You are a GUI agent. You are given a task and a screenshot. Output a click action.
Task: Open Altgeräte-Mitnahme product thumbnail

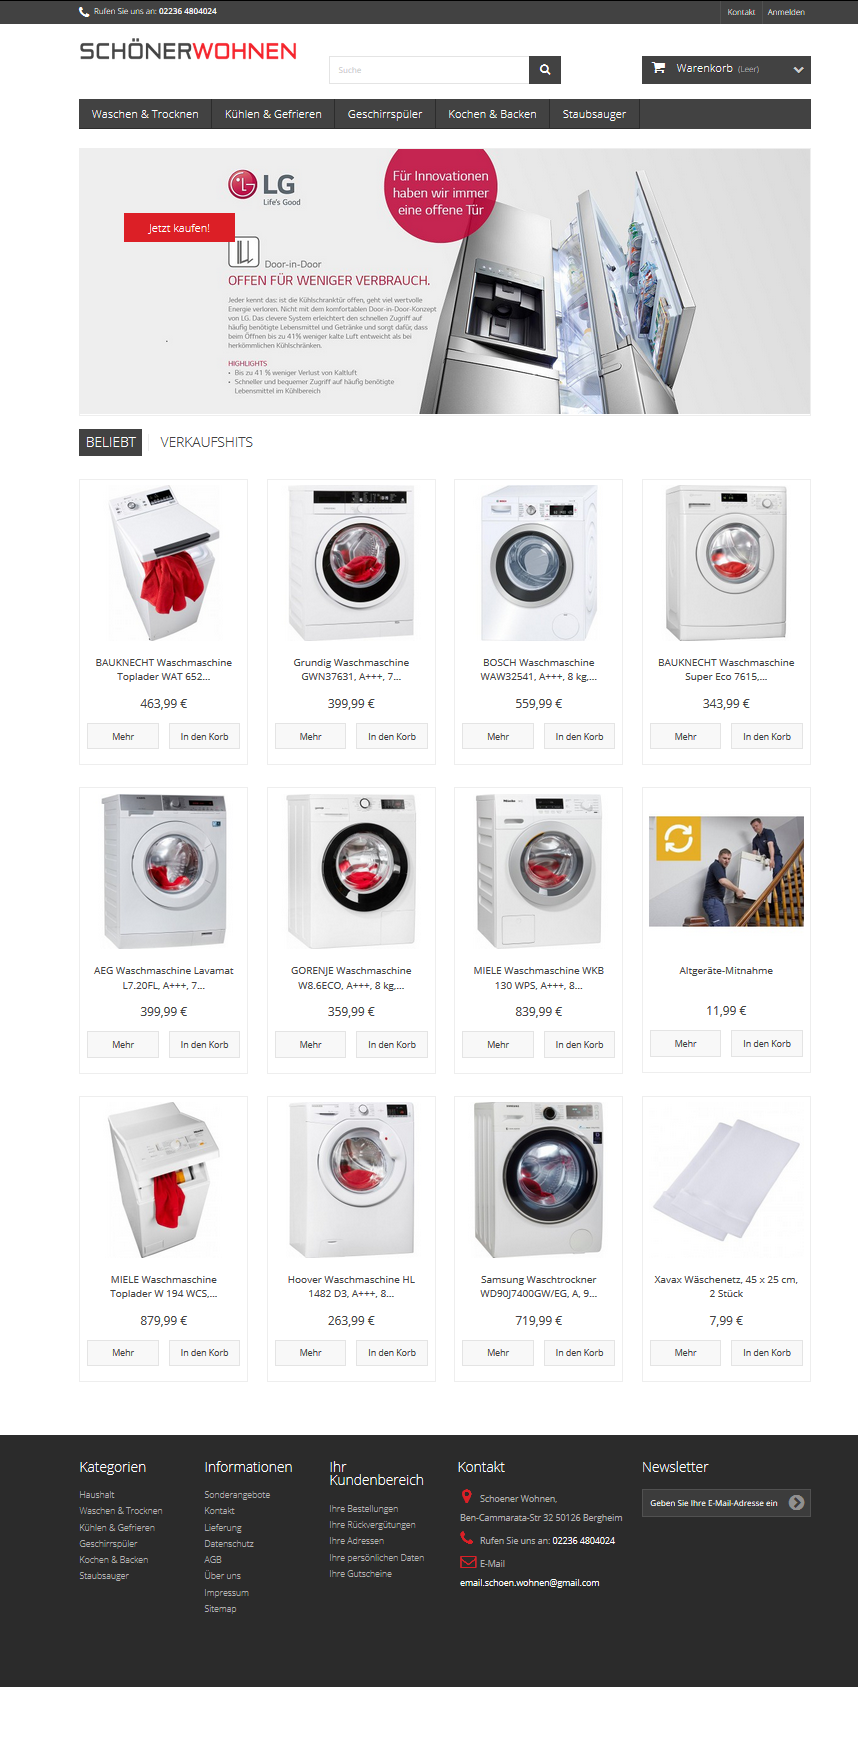click(726, 871)
